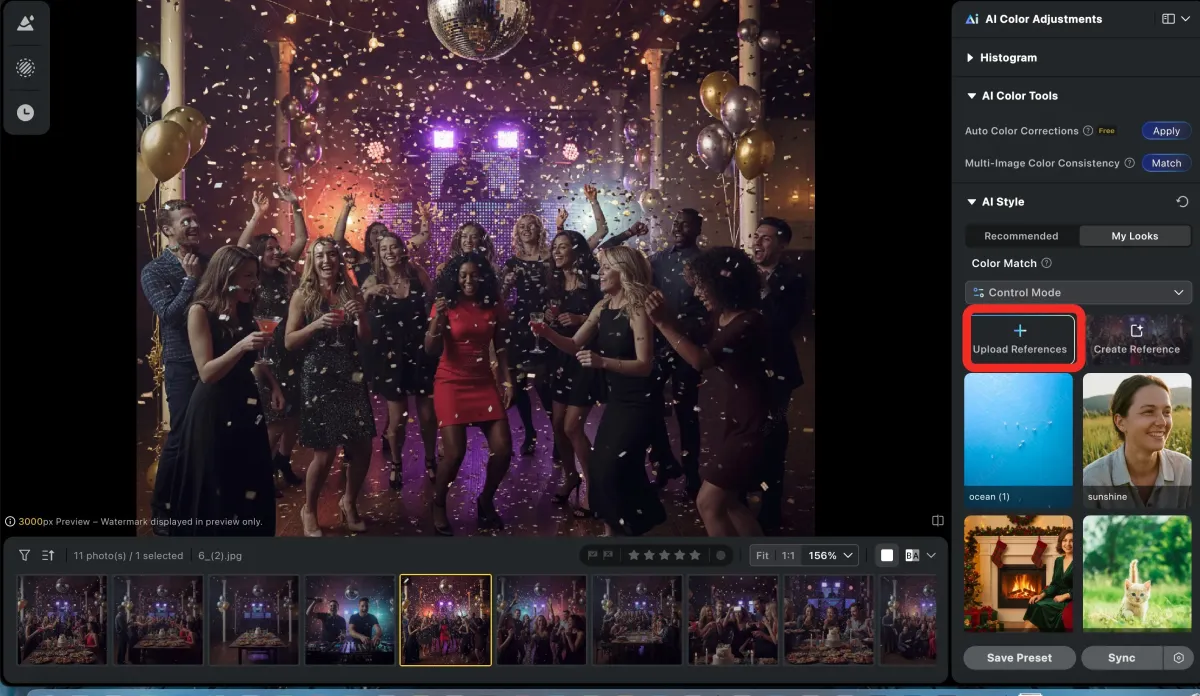Open the Control Mode dropdown
Screen dimensions: 1200x696
[x=1078, y=292]
